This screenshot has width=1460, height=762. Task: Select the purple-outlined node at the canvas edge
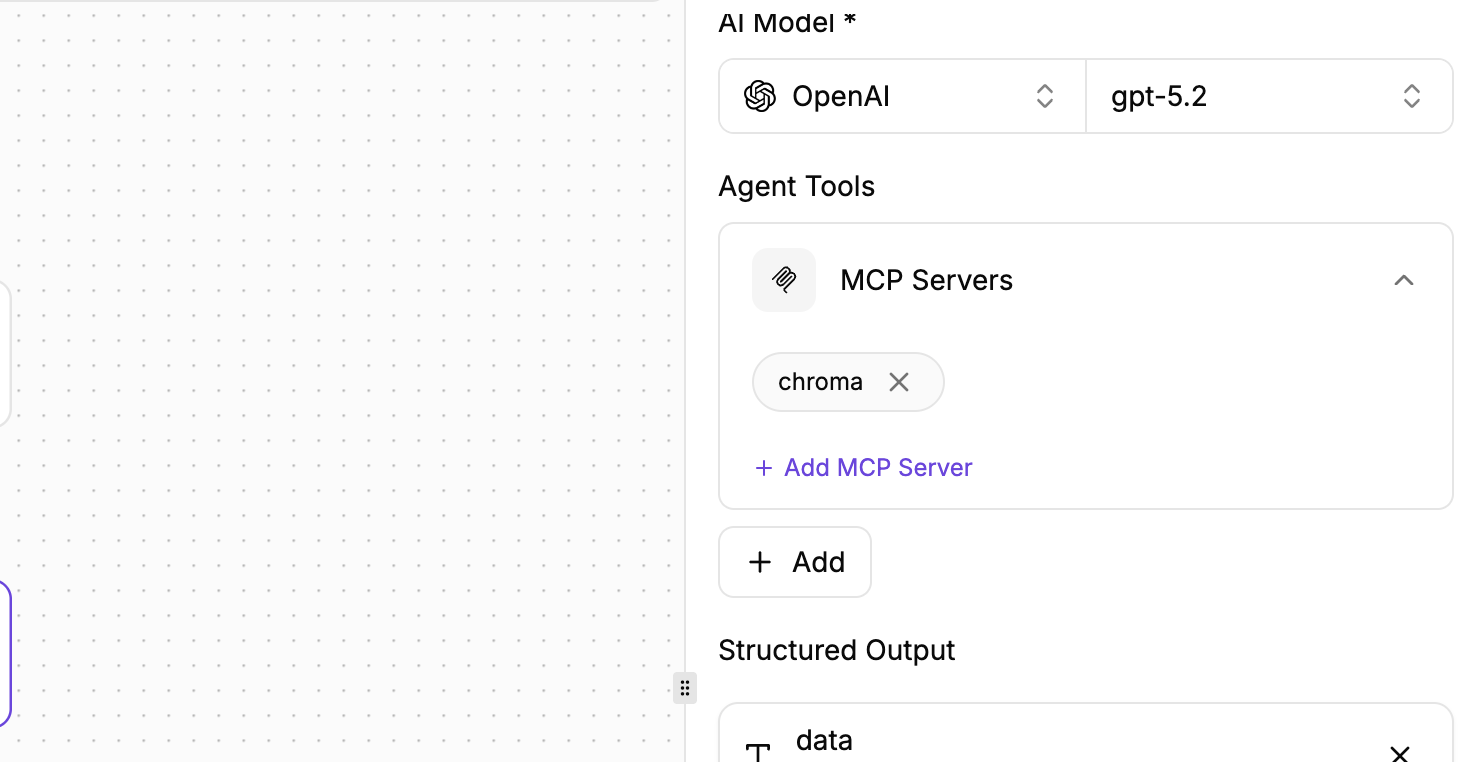point(6,654)
